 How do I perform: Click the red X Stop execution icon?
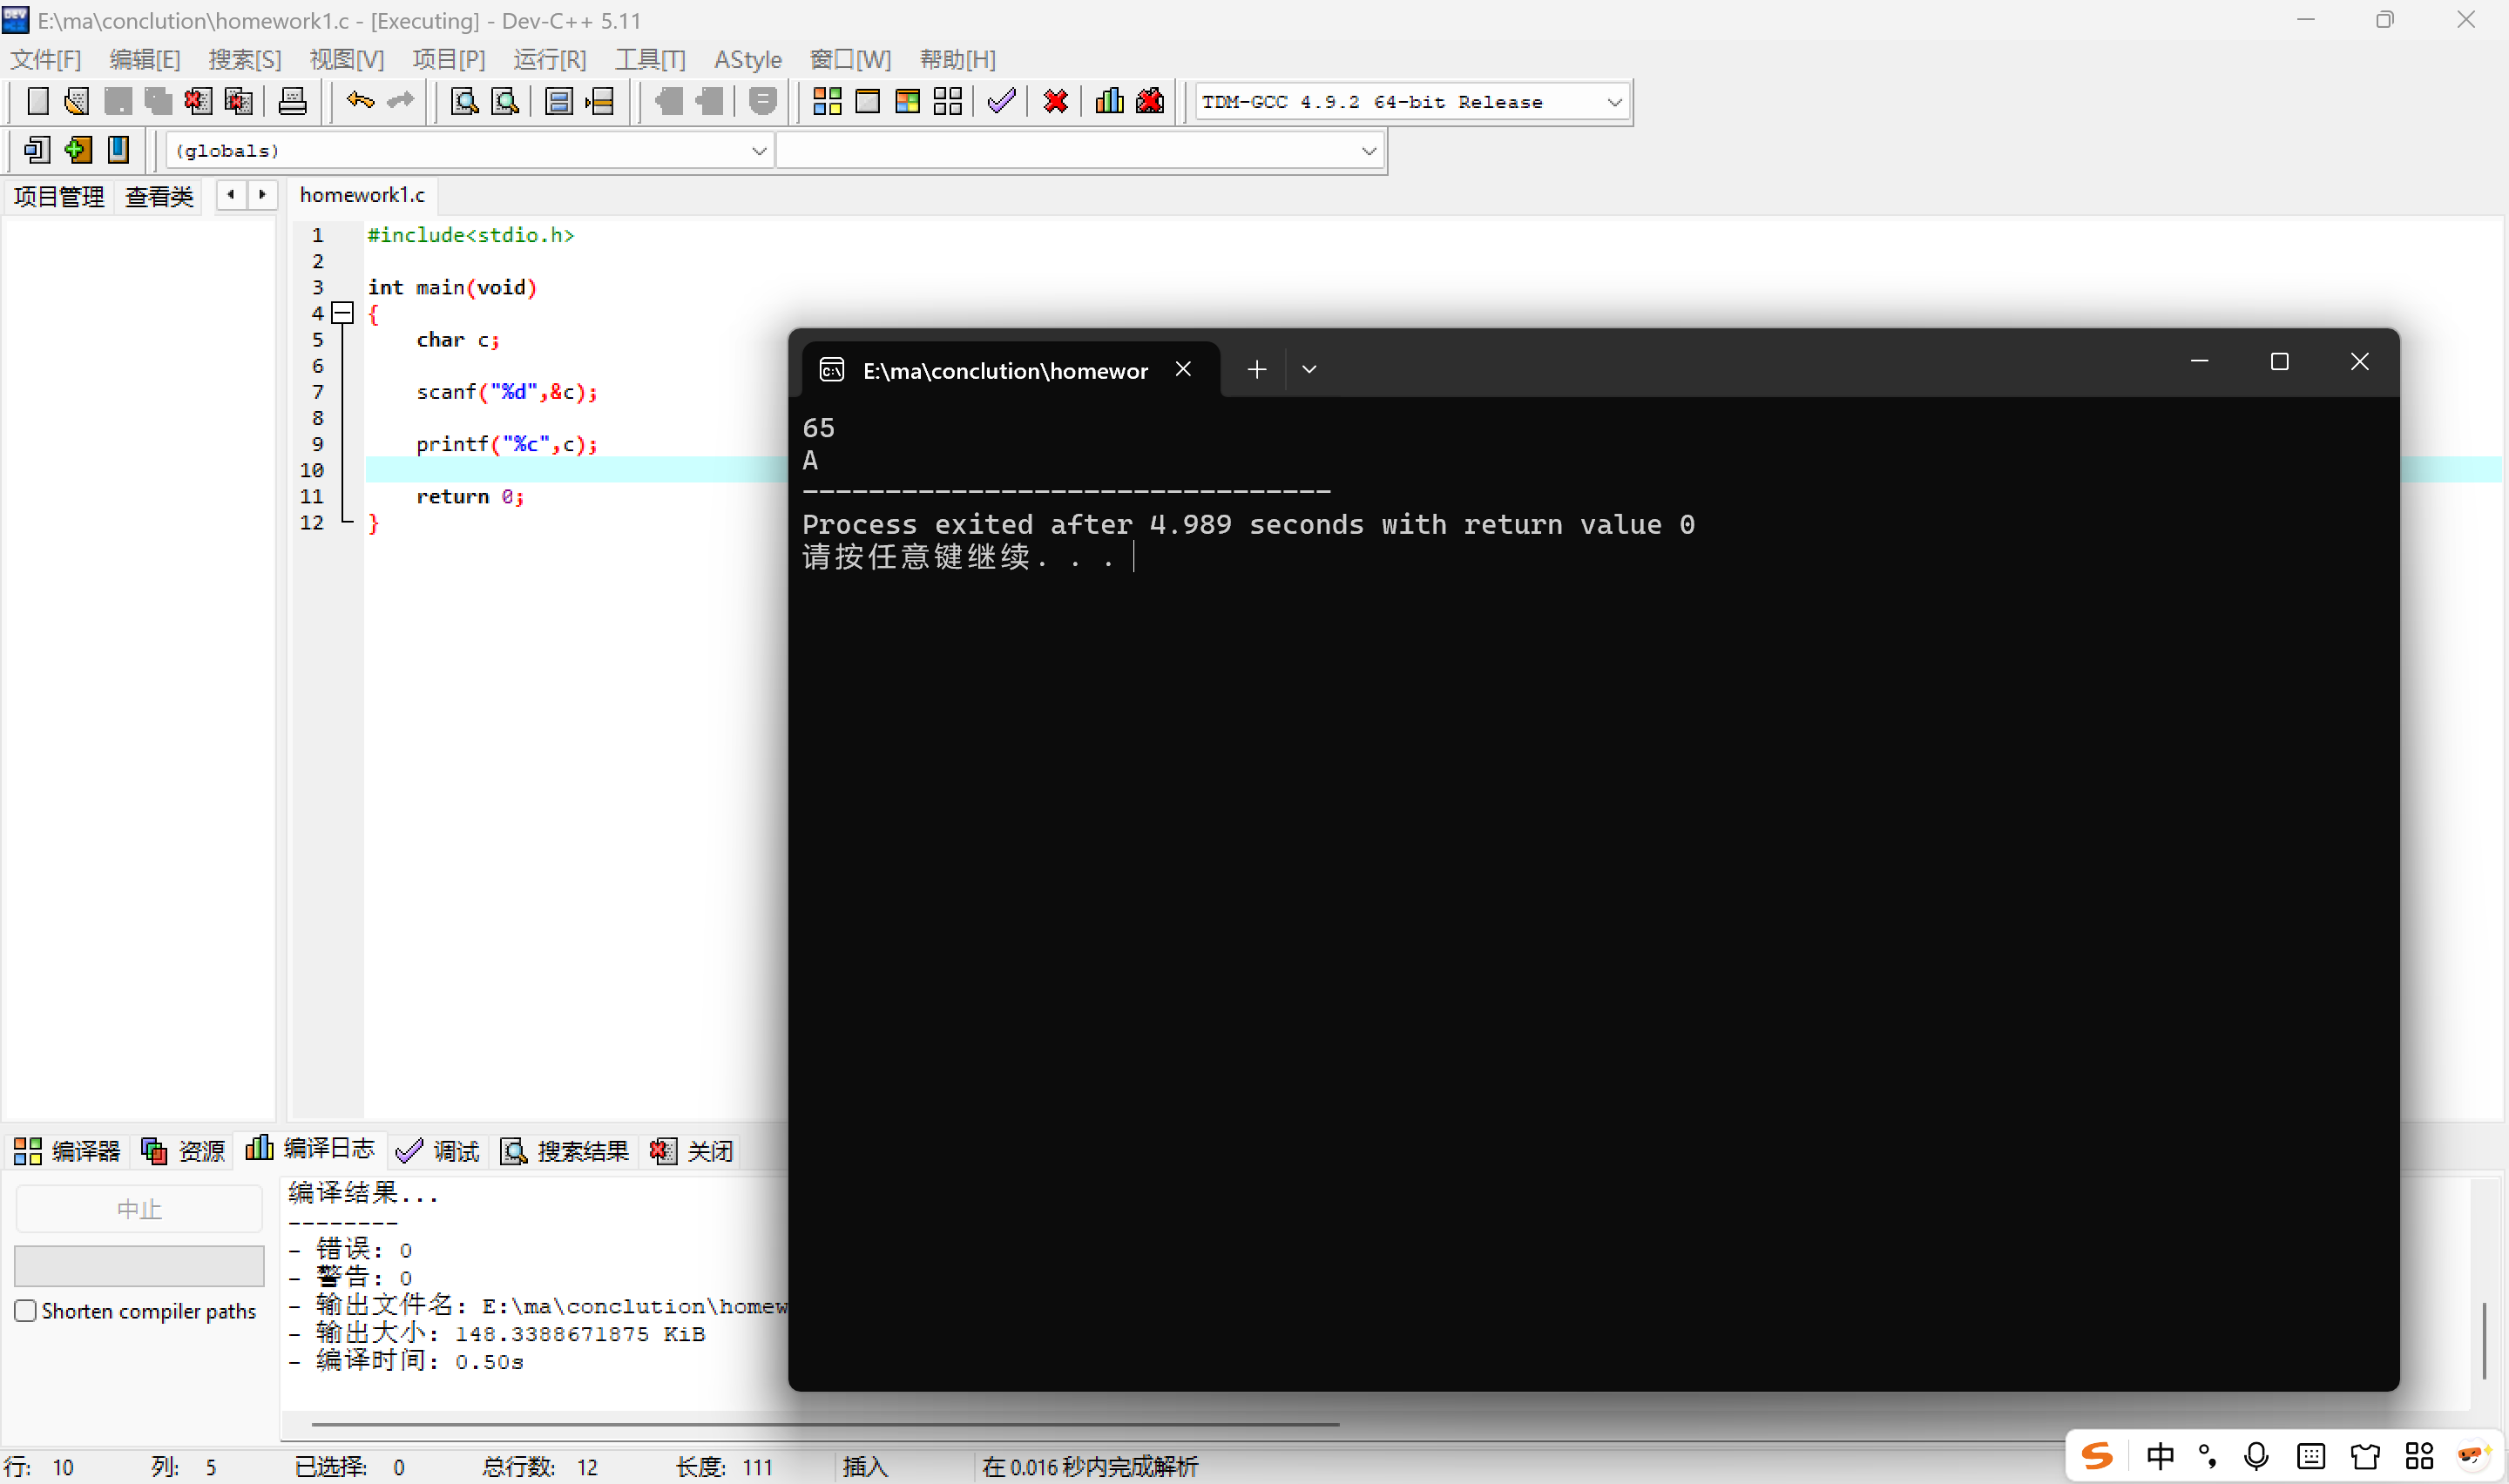pos(1055,101)
